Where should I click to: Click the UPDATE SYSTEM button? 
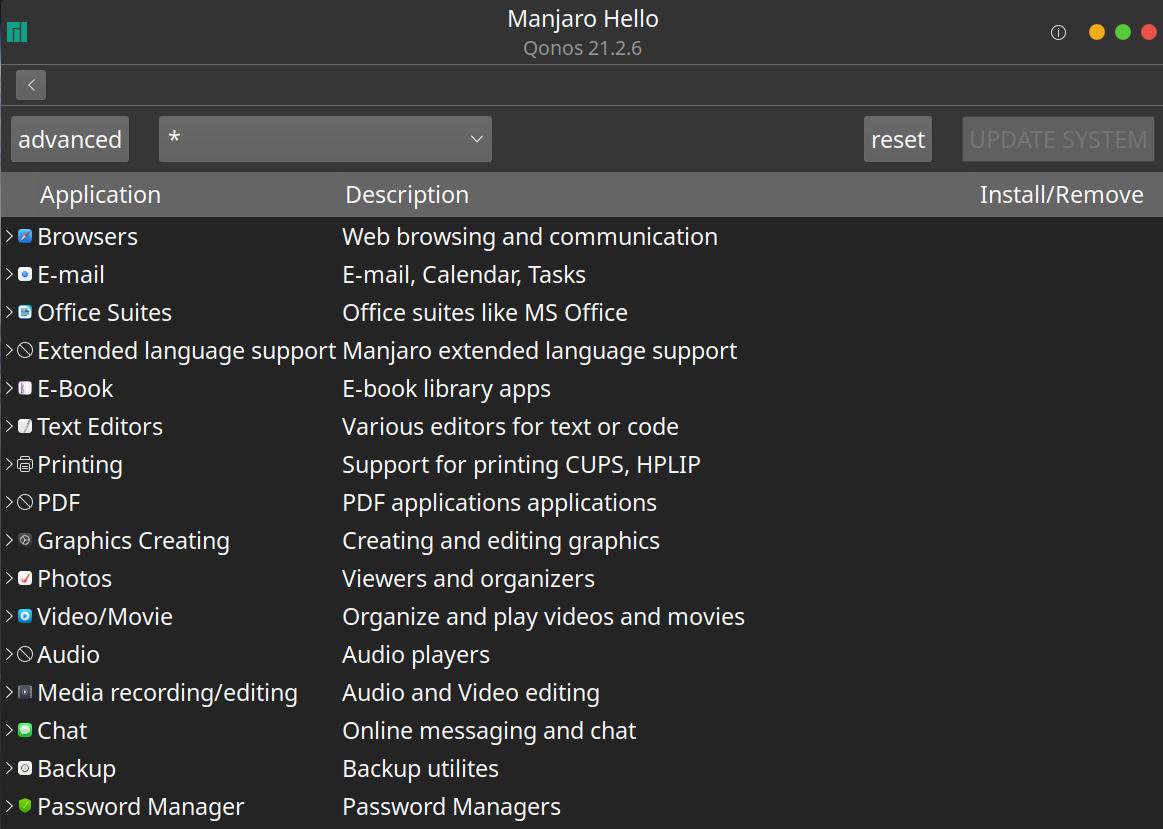[1058, 139]
